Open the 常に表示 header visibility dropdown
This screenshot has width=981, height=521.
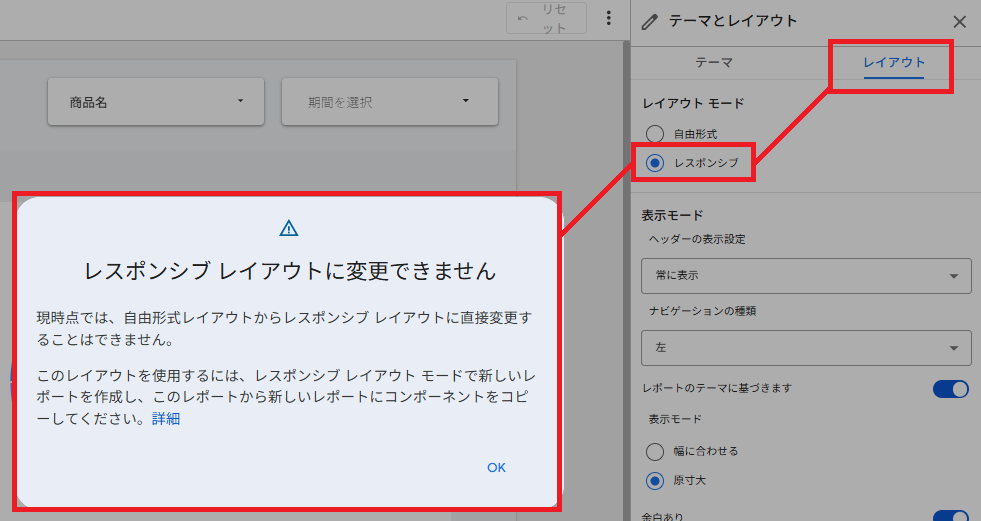pos(806,276)
